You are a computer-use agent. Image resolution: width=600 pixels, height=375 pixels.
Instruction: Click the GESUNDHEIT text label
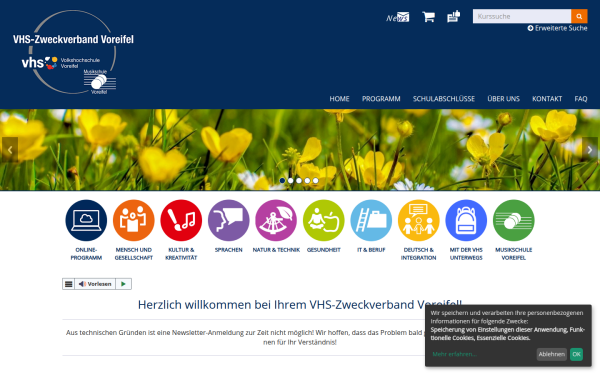point(324,250)
